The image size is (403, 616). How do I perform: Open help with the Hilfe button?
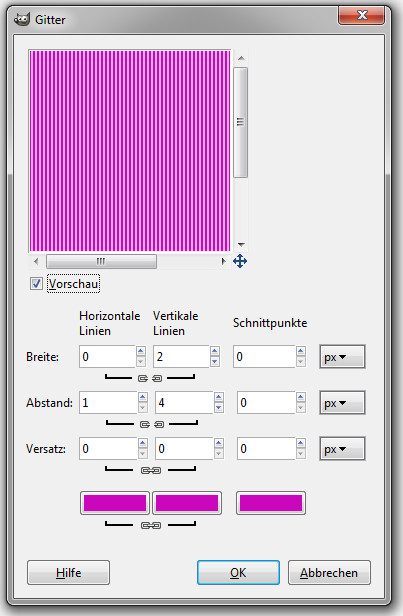coord(68,572)
